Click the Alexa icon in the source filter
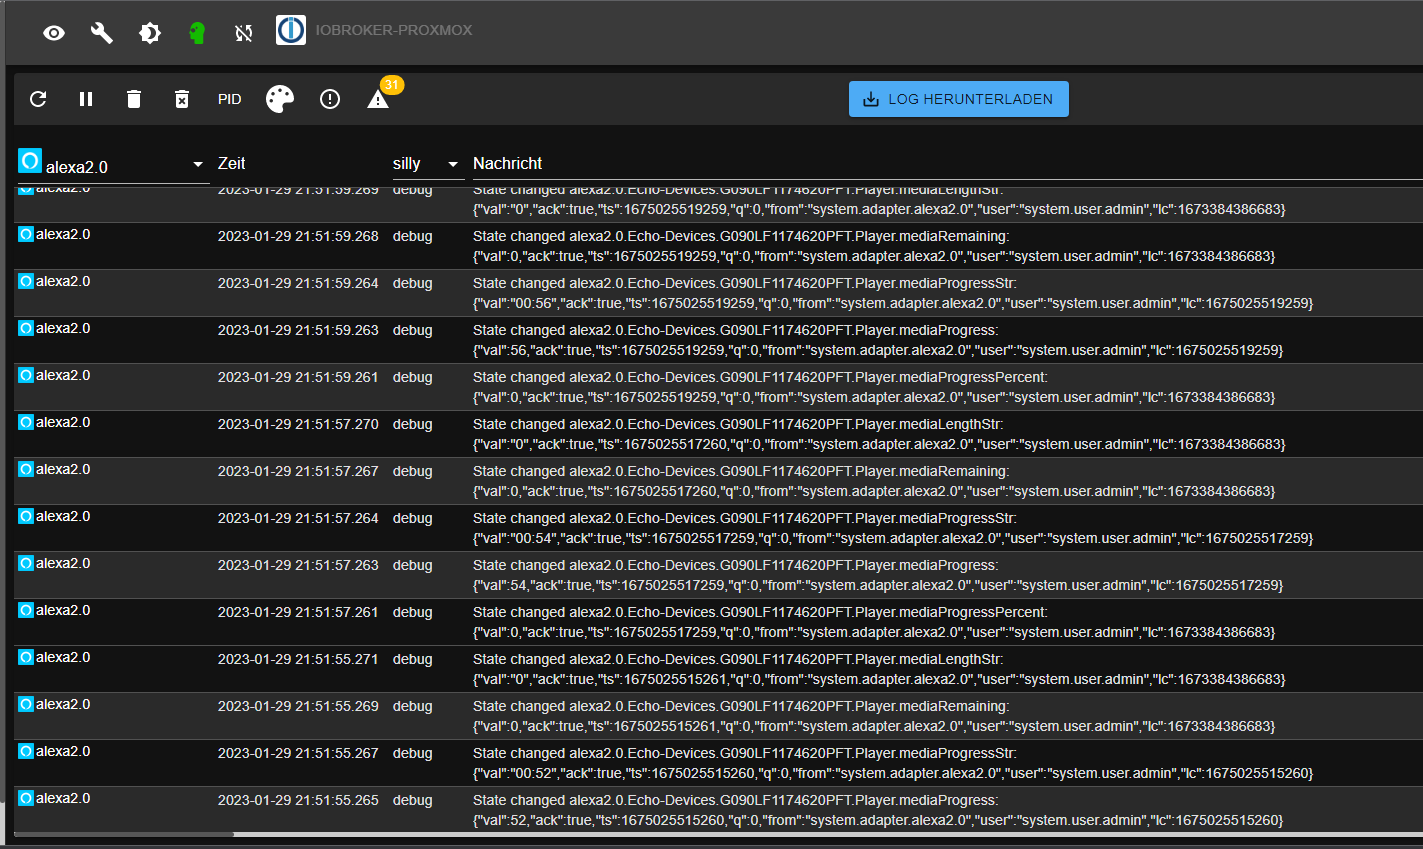This screenshot has width=1423, height=849. pyautogui.click(x=30, y=160)
